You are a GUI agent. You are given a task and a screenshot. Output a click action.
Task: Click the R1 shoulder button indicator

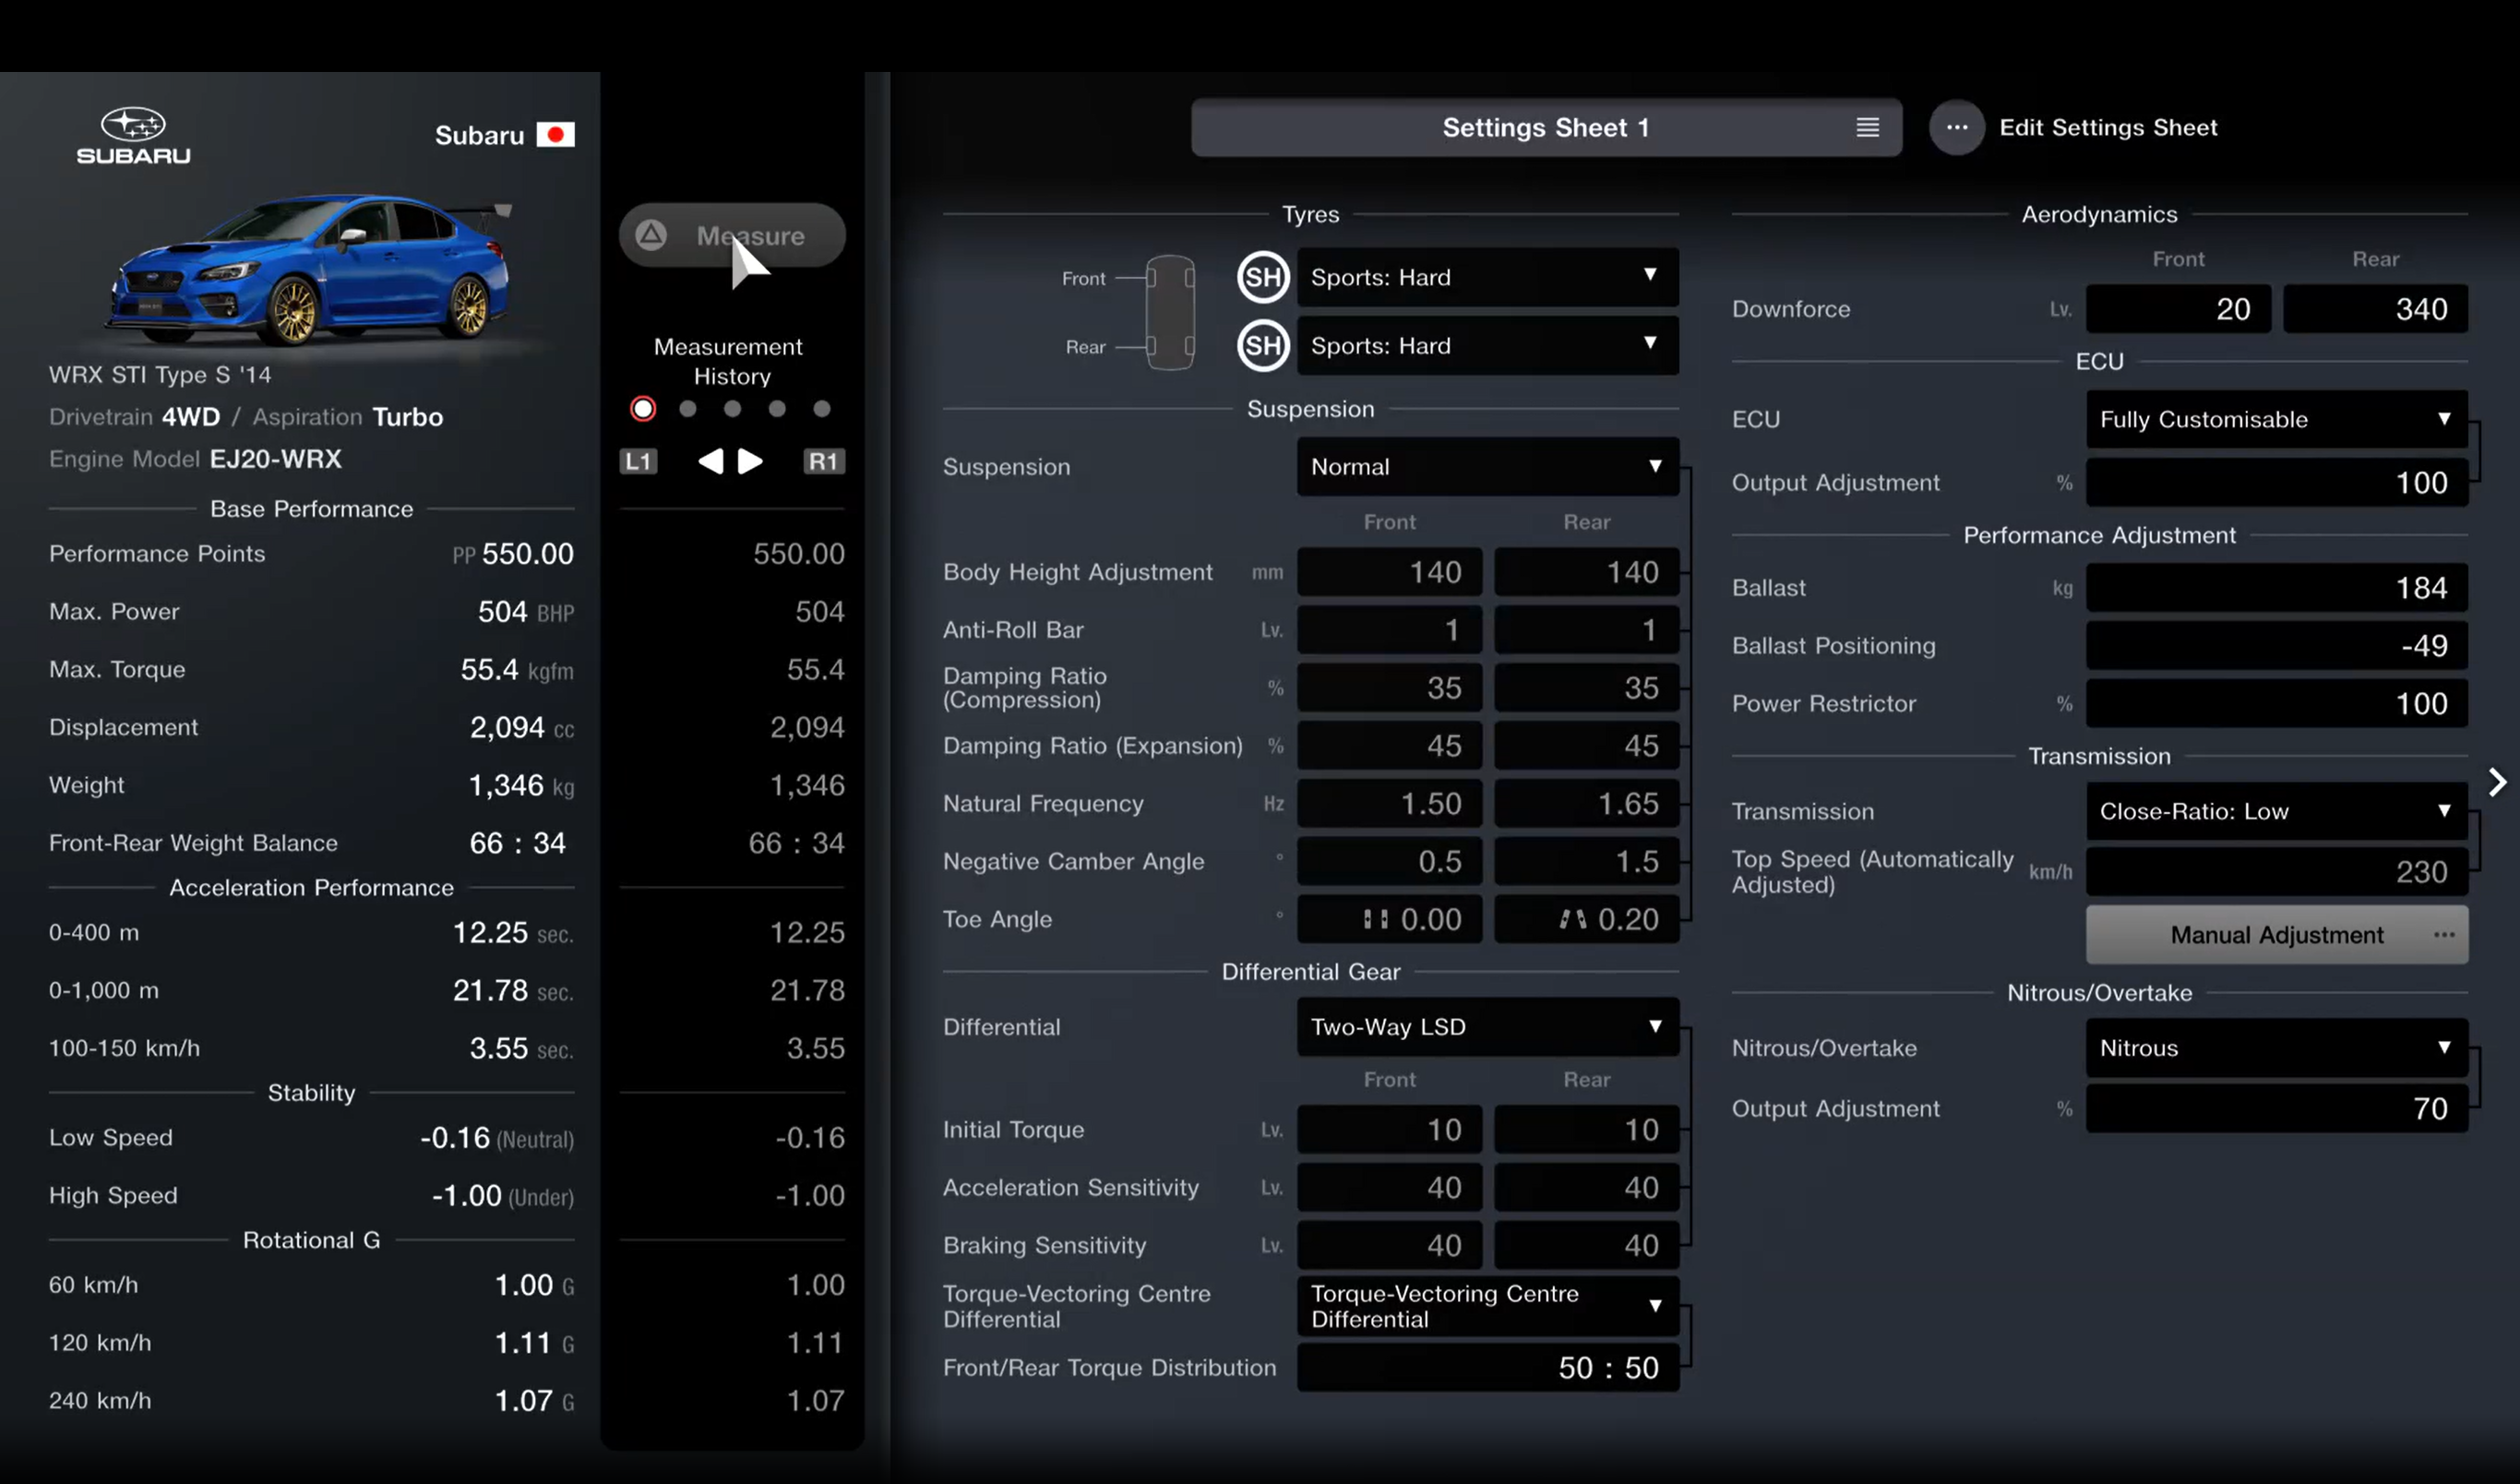pyautogui.click(x=823, y=461)
